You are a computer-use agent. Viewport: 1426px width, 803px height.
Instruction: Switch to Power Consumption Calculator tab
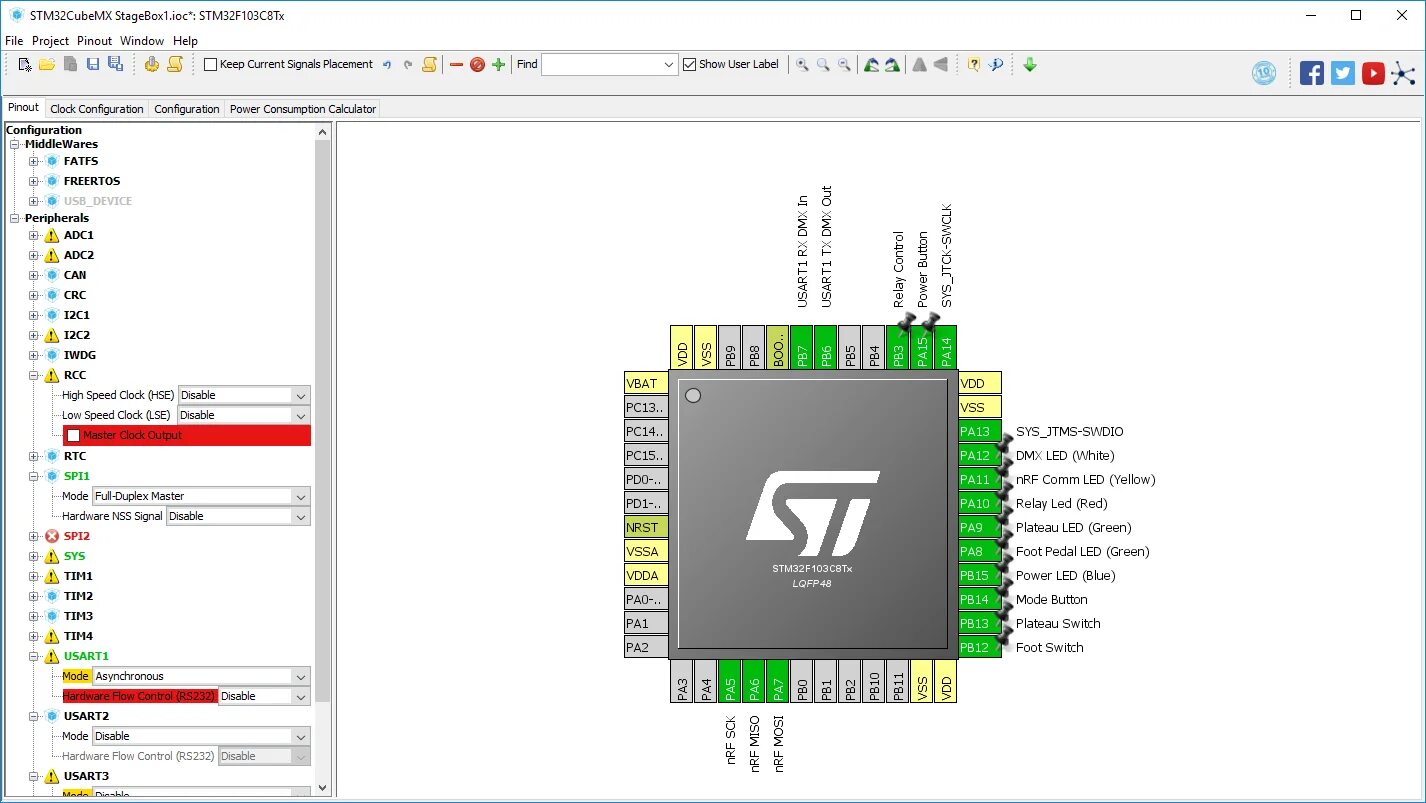click(303, 109)
